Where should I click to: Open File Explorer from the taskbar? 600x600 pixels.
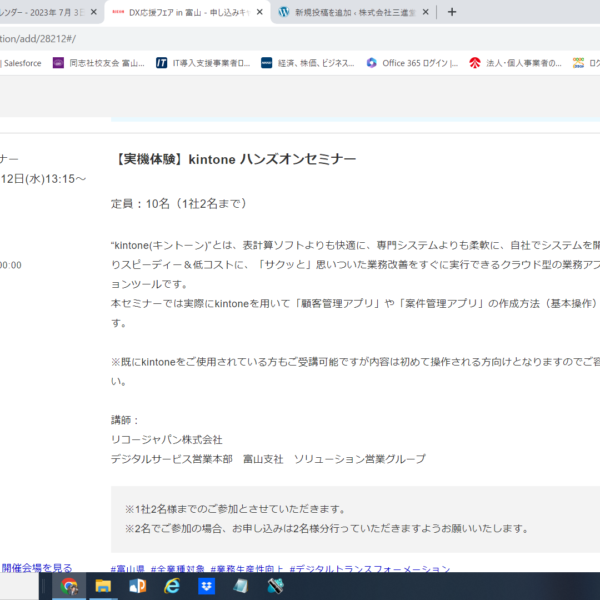pyautogui.click(x=103, y=586)
